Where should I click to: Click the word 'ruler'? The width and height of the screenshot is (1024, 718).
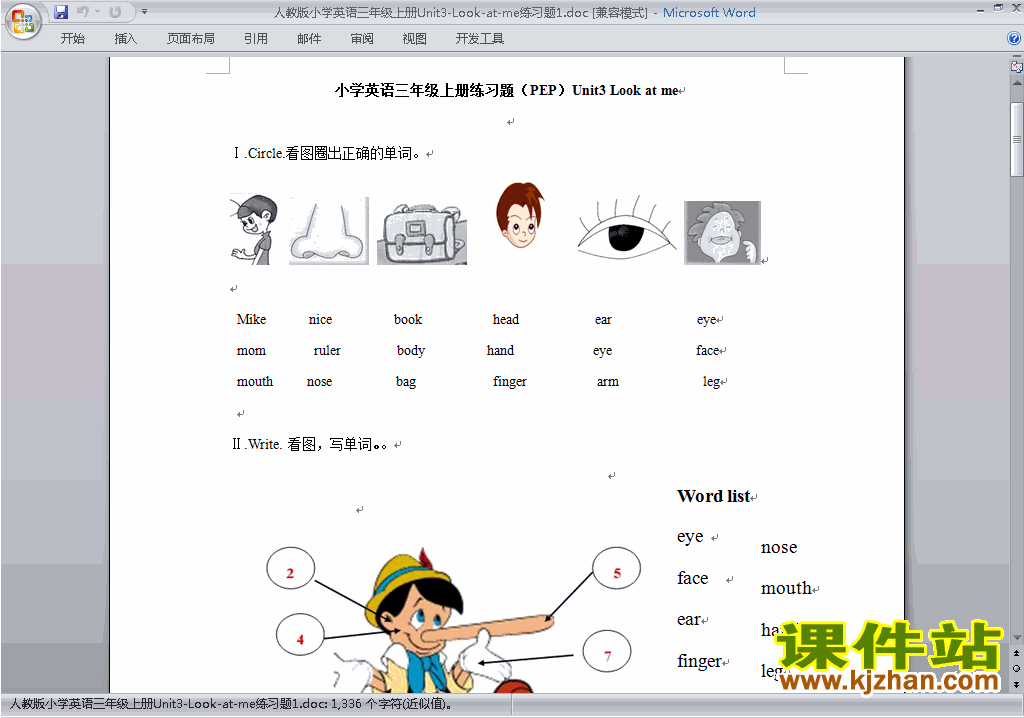(x=327, y=351)
